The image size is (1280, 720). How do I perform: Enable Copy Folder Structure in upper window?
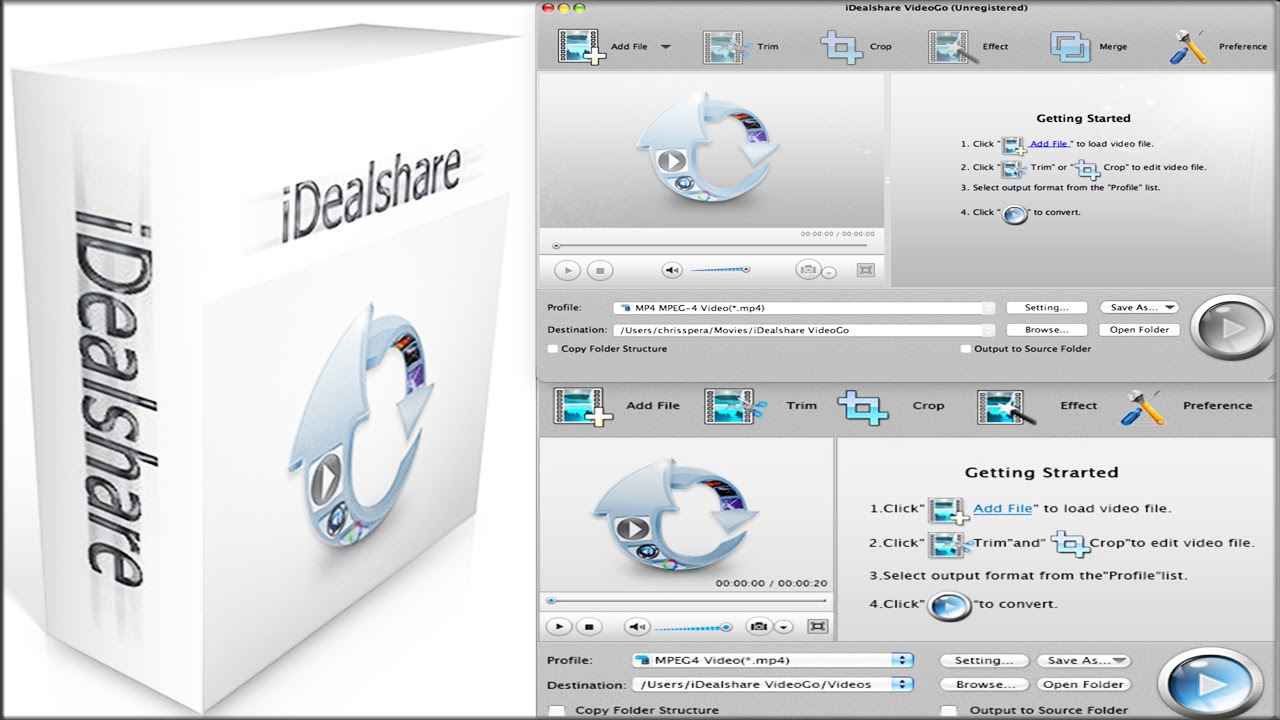pos(553,349)
